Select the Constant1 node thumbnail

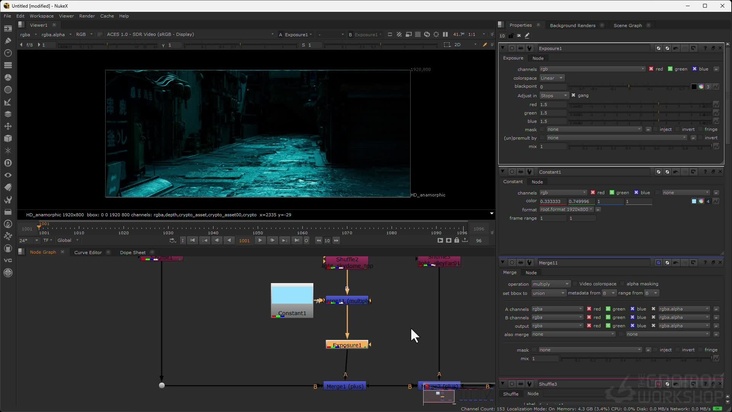(292, 300)
